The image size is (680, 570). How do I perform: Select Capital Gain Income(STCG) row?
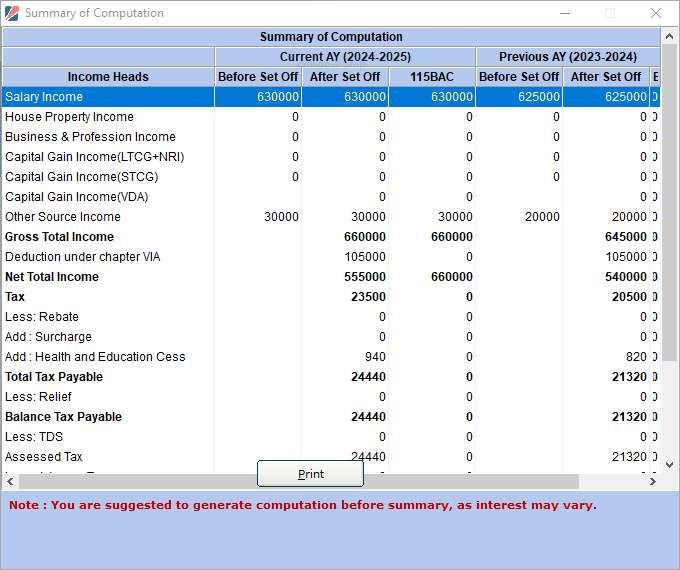tap(331, 177)
